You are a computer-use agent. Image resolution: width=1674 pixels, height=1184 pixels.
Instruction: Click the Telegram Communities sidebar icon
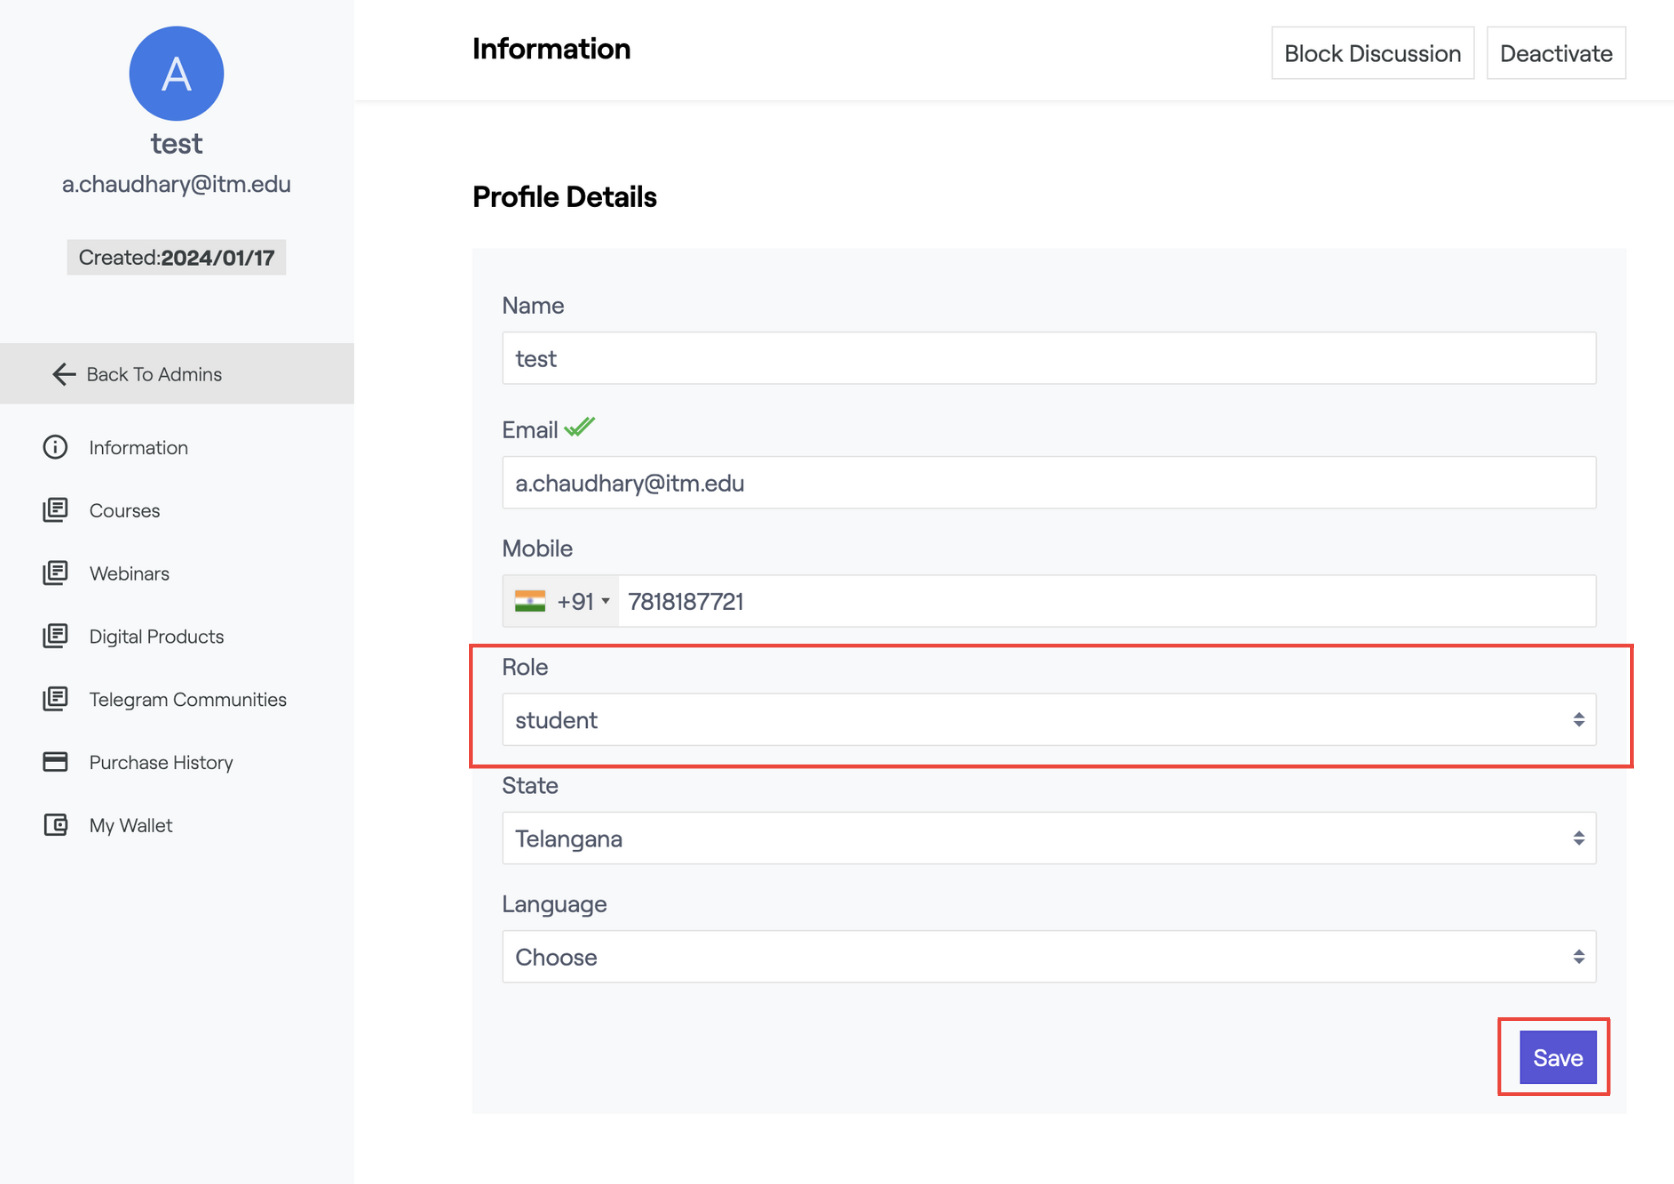click(55, 699)
